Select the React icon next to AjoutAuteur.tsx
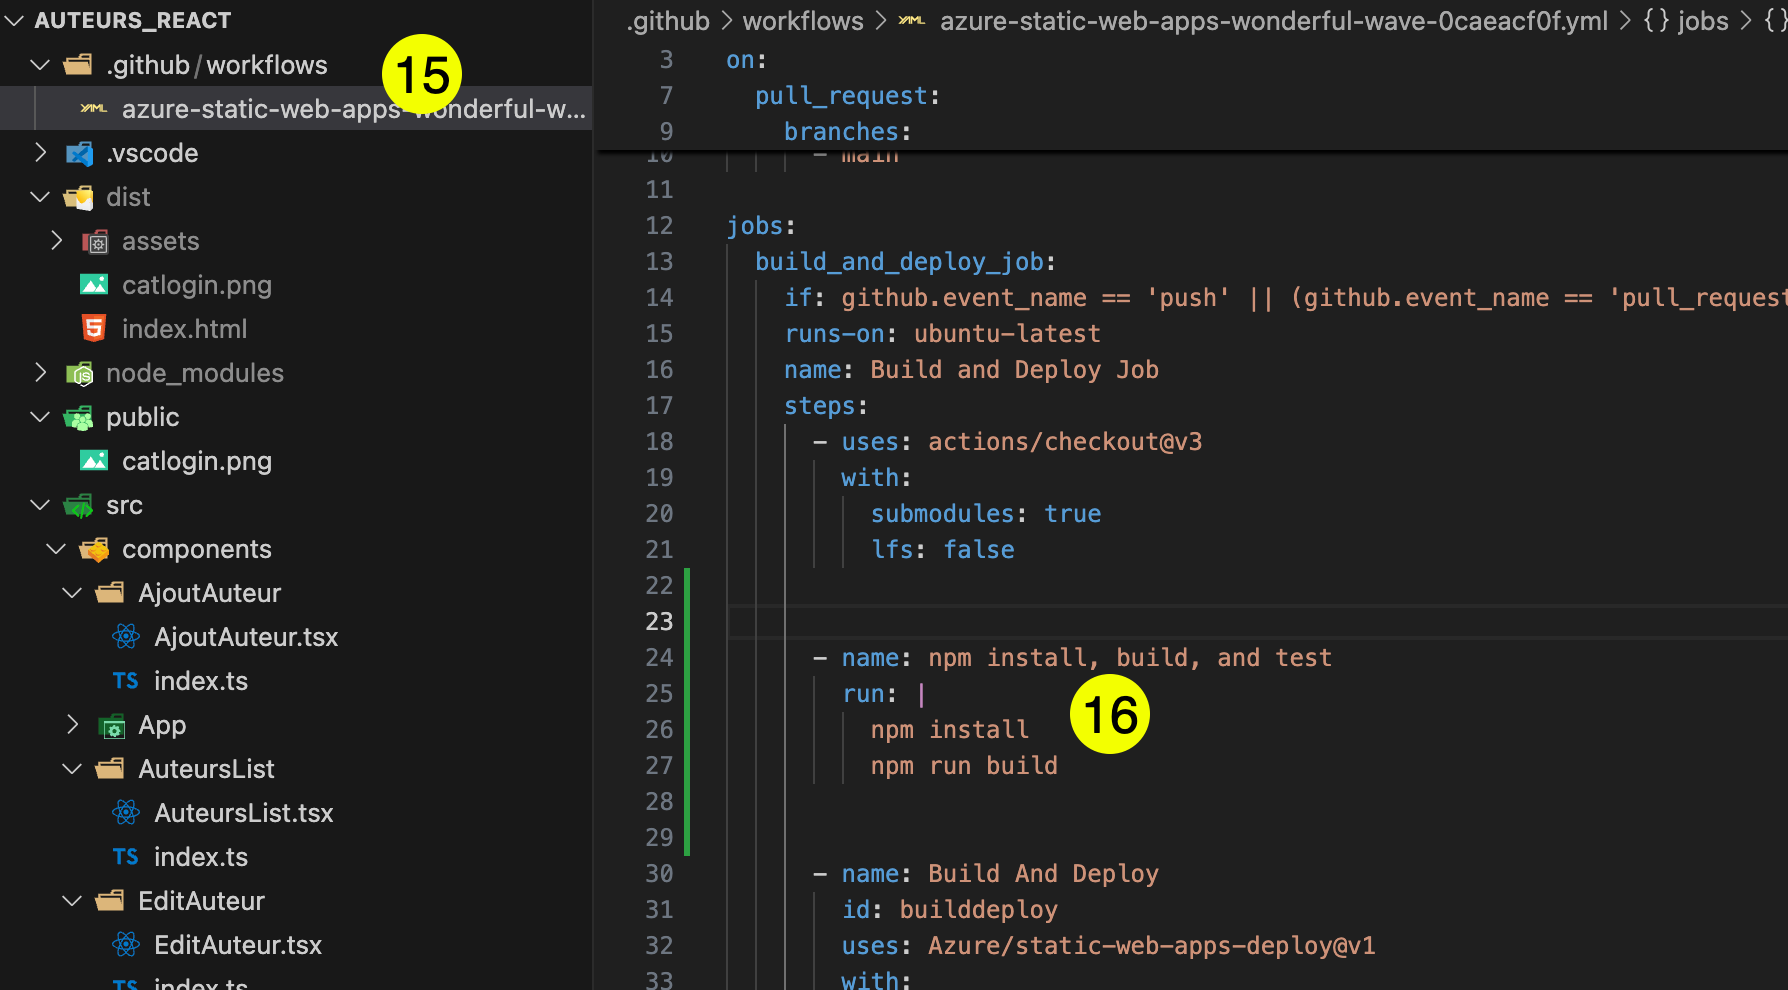Image resolution: width=1788 pixels, height=990 pixels. (x=125, y=636)
